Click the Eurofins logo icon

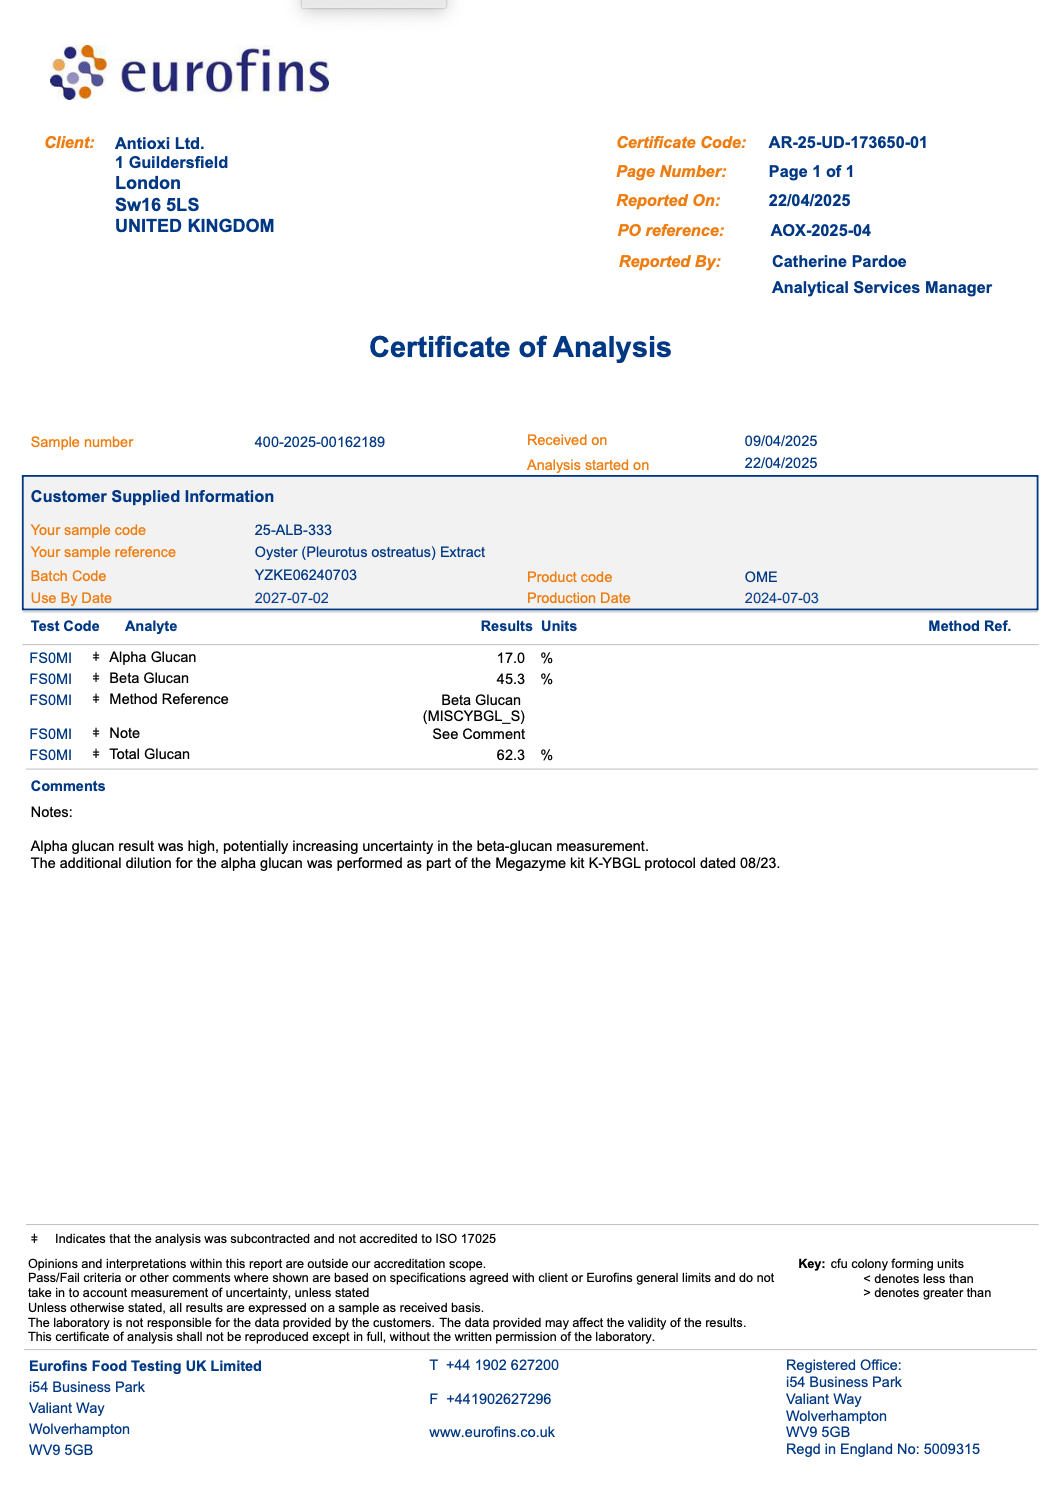[x=78, y=72]
